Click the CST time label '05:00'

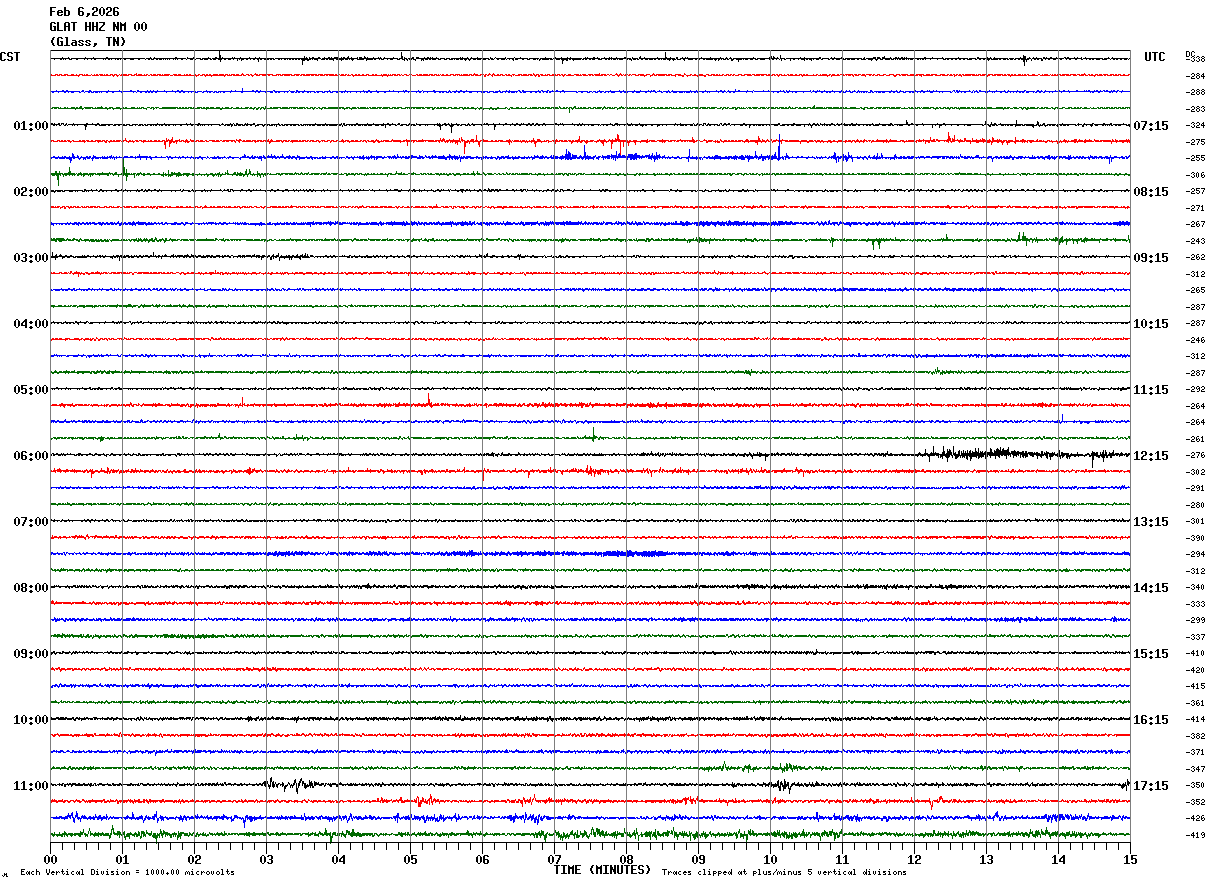31,390
